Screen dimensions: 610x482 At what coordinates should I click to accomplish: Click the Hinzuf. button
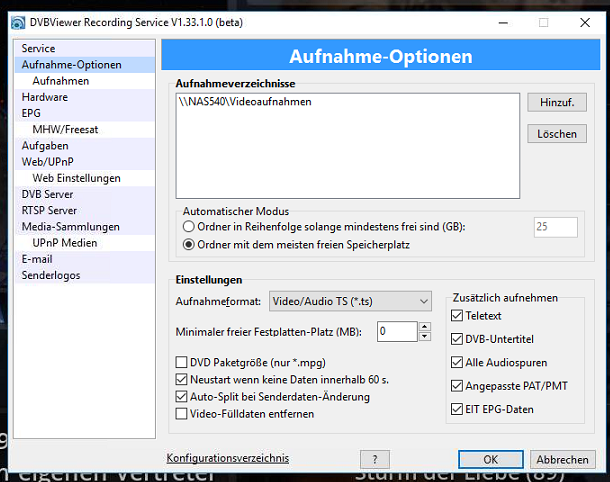557,102
